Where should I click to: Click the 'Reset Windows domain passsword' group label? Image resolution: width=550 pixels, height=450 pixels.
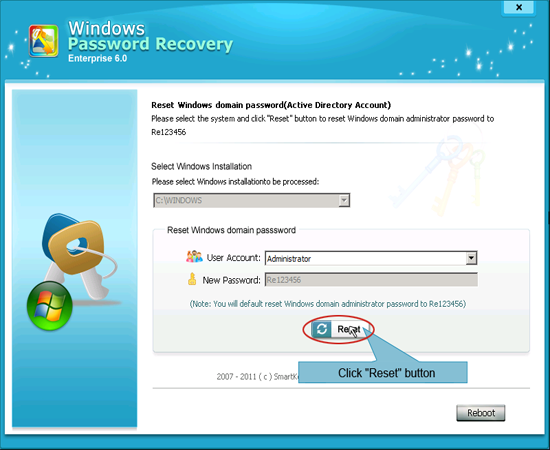point(232,230)
